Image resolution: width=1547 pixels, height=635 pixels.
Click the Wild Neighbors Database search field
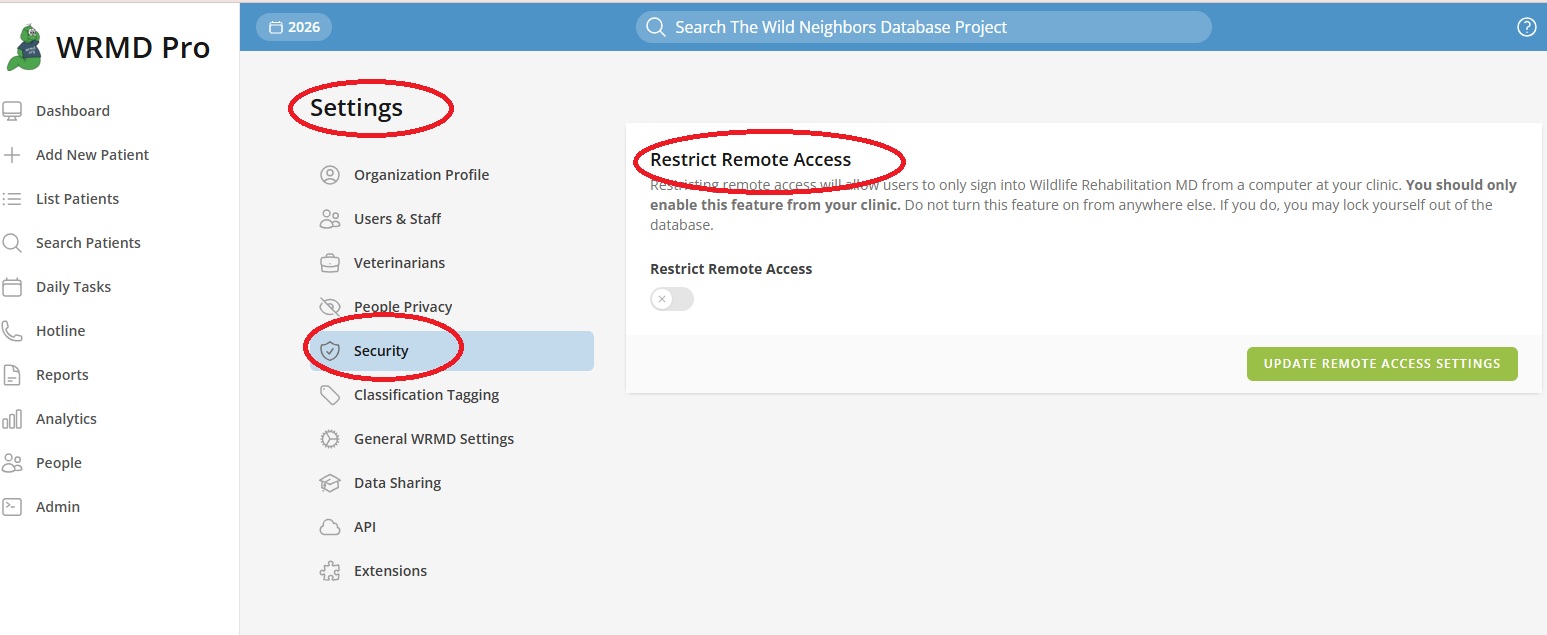point(923,27)
